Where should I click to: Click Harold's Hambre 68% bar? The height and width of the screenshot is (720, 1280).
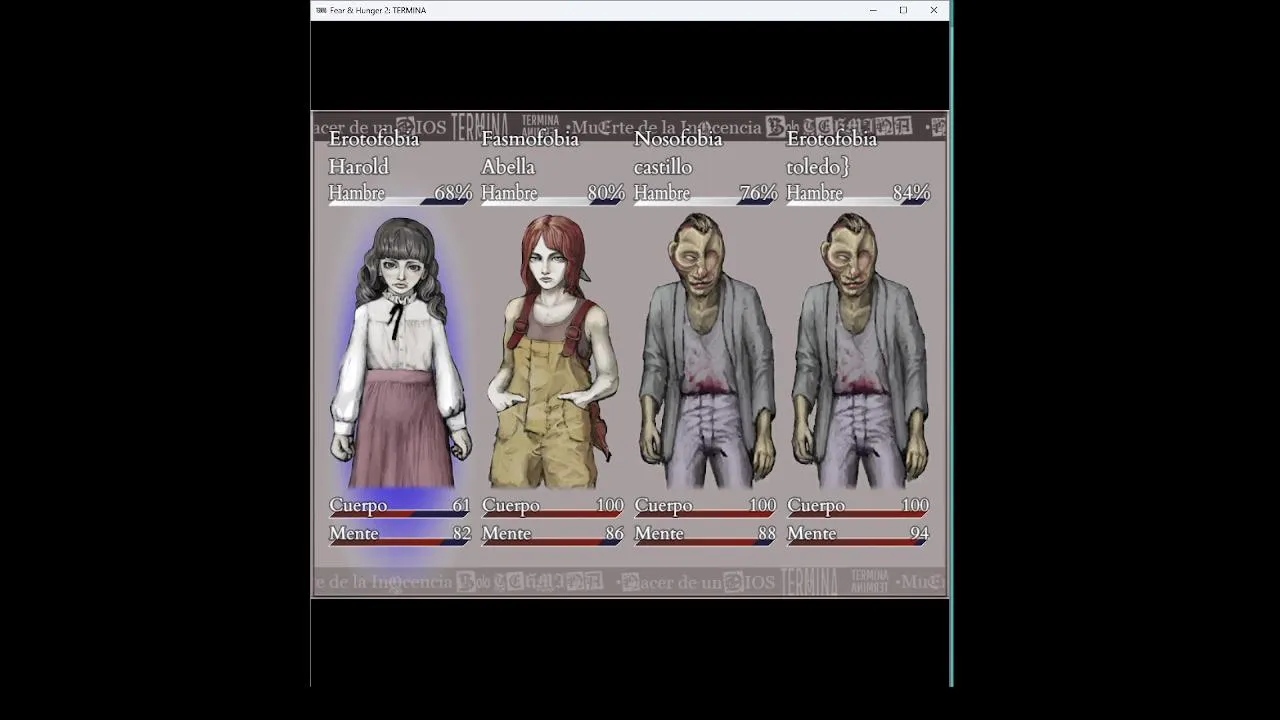pyautogui.click(x=400, y=194)
